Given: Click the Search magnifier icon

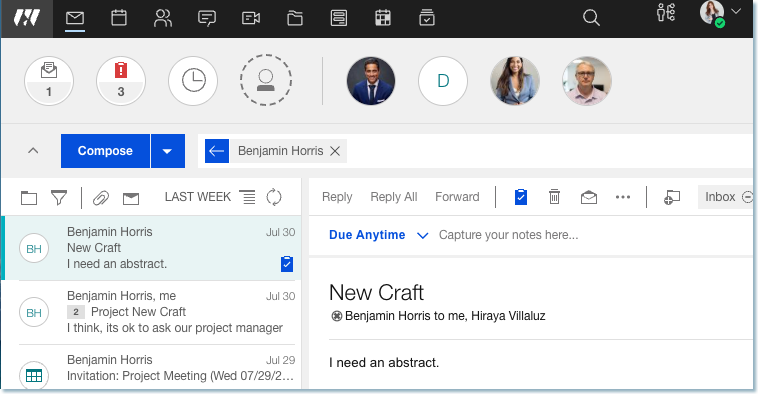Looking at the screenshot, I should [591, 18].
